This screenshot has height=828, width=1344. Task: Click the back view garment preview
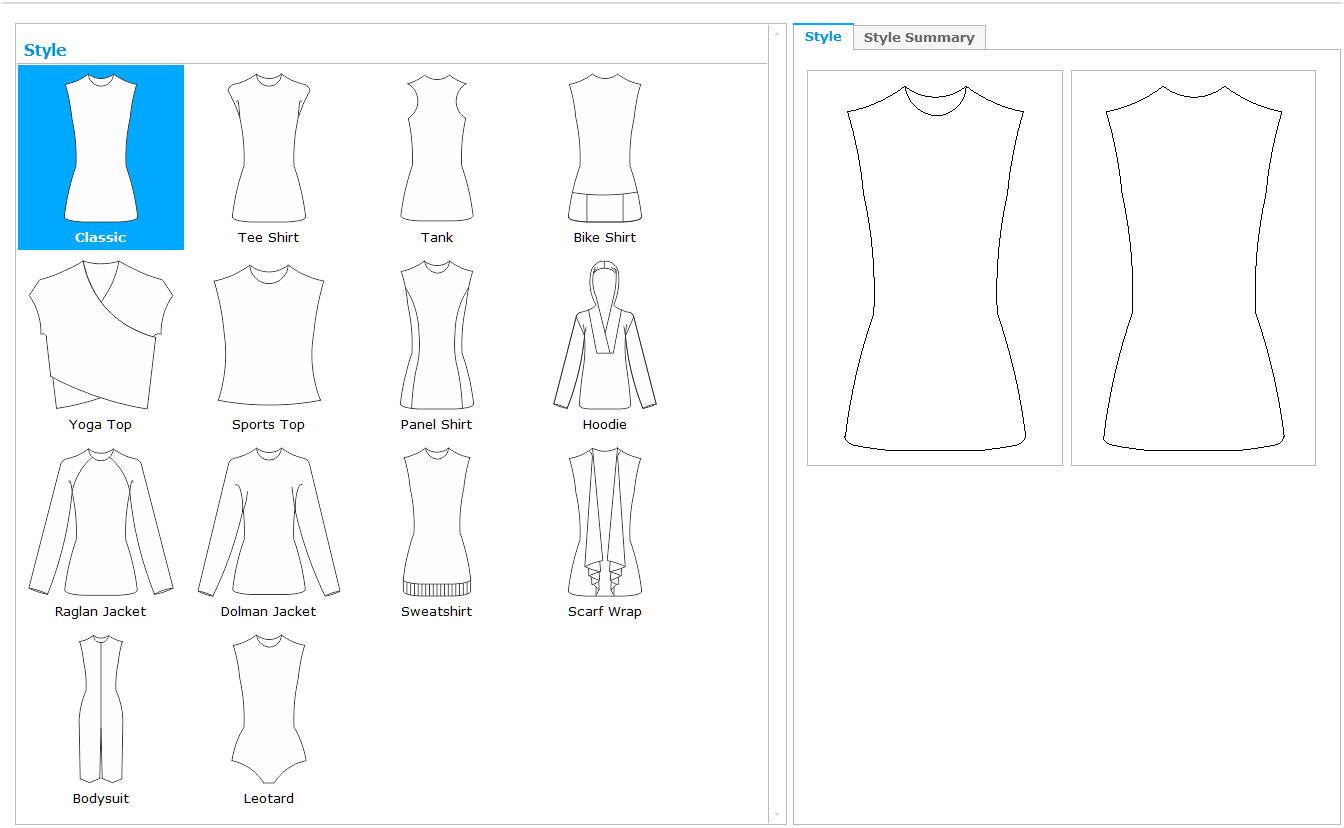coord(1193,268)
